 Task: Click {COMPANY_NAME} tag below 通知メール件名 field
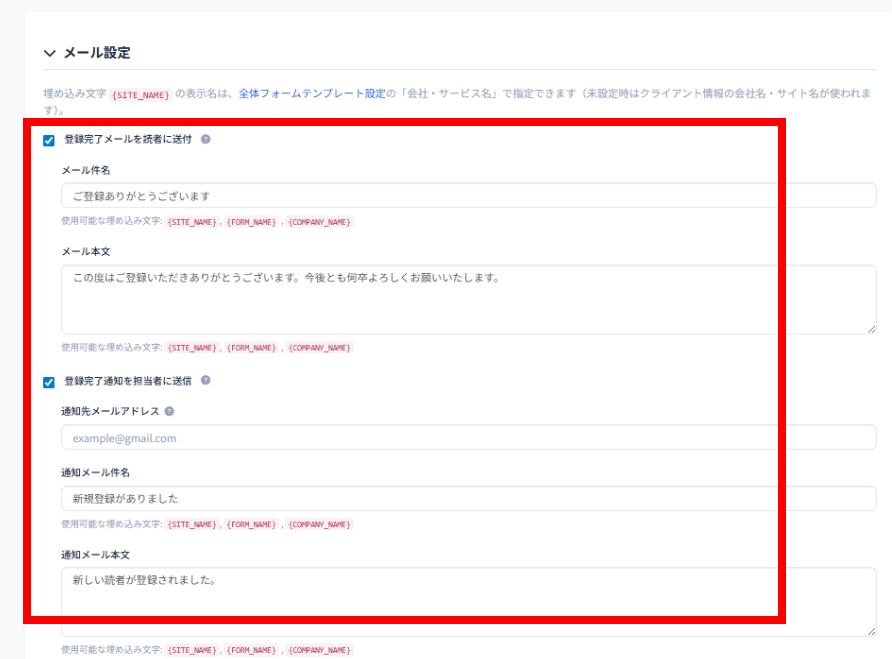(x=319, y=524)
